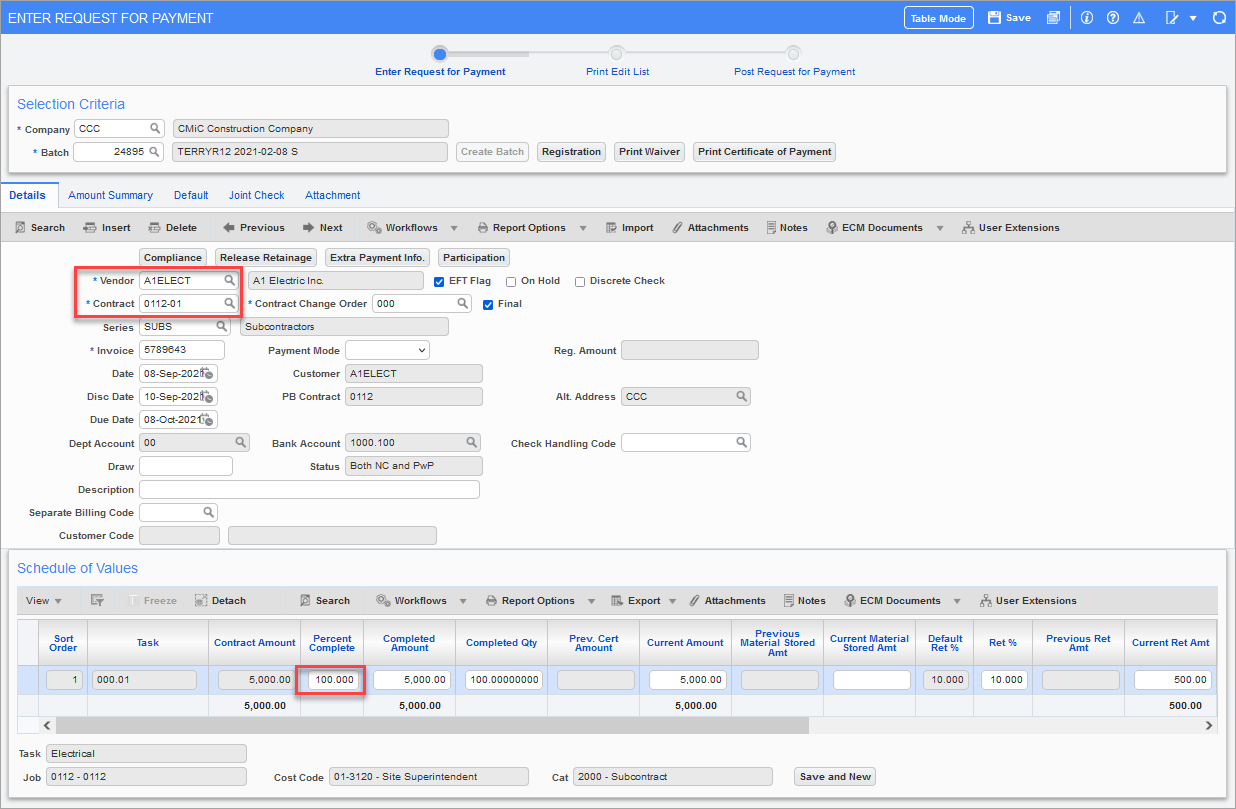The image size is (1236, 809).
Task: Click the information icon in header
Action: click(x=1087, y=18)
